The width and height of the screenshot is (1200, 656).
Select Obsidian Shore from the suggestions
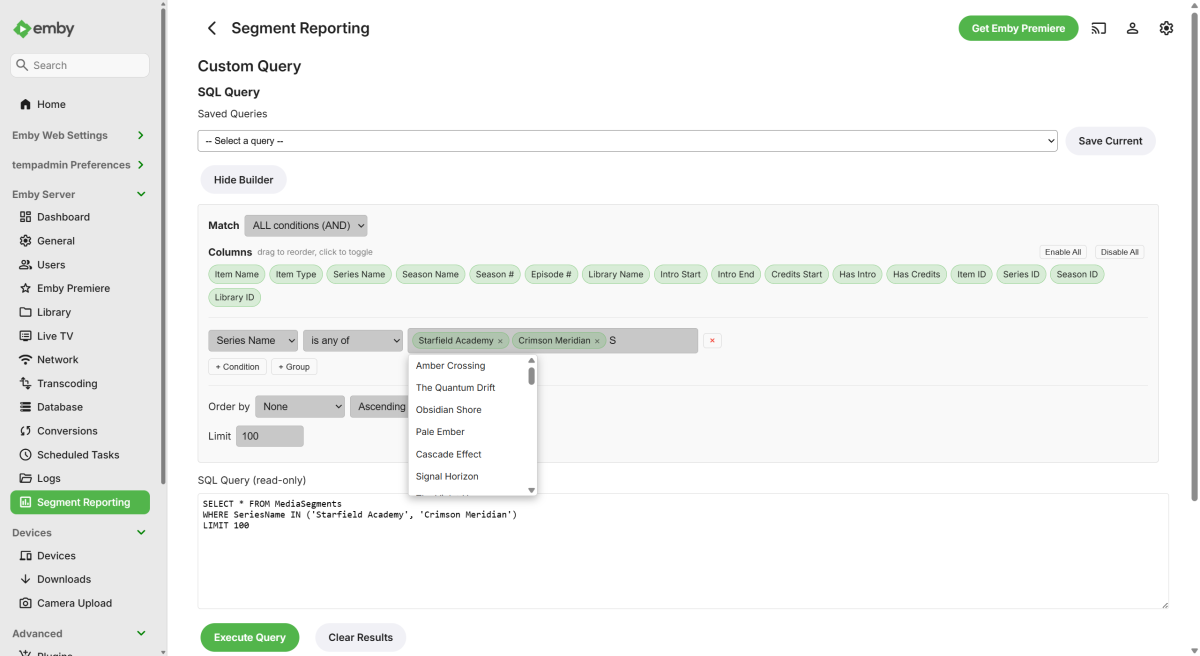(x=448, y=410)
